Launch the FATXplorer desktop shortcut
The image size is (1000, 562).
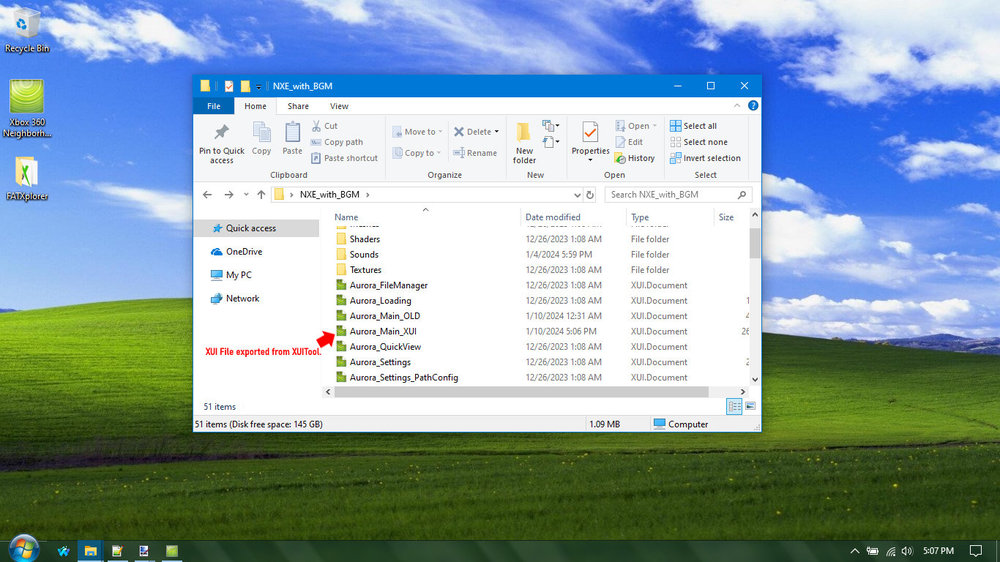(27, 179)
